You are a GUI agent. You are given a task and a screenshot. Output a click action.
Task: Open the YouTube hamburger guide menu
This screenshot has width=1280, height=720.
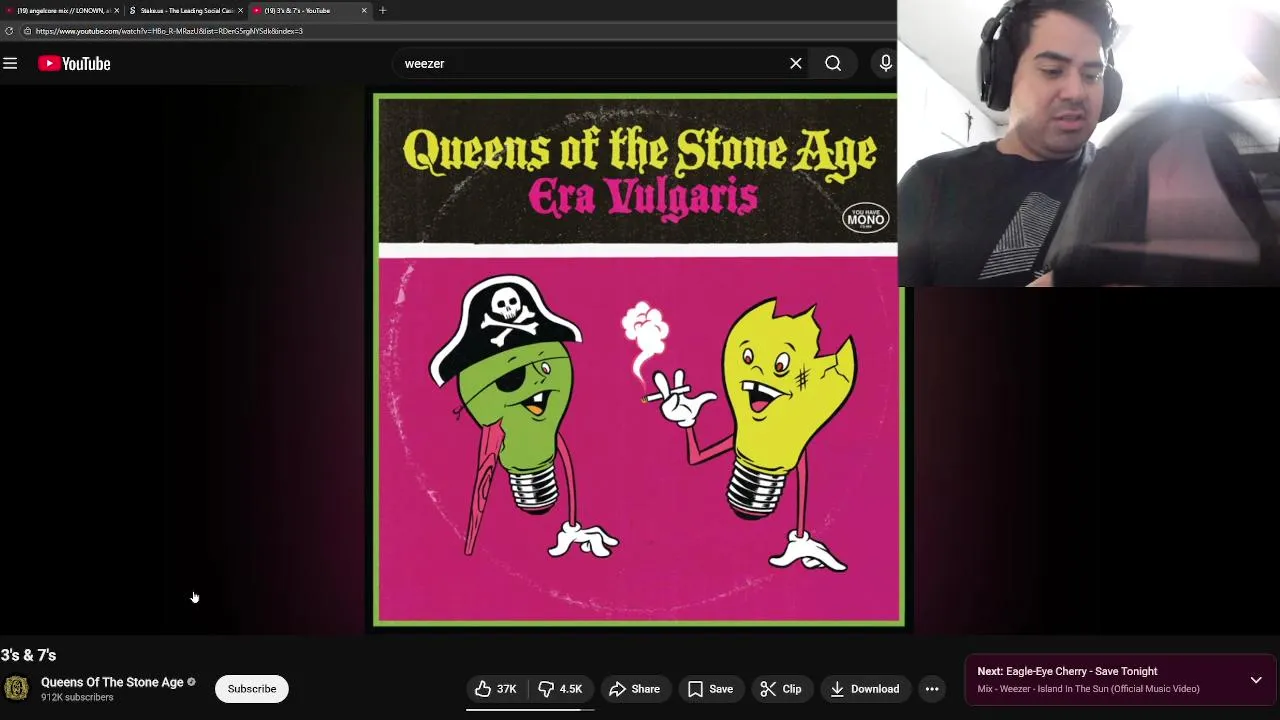click(10, 63)
